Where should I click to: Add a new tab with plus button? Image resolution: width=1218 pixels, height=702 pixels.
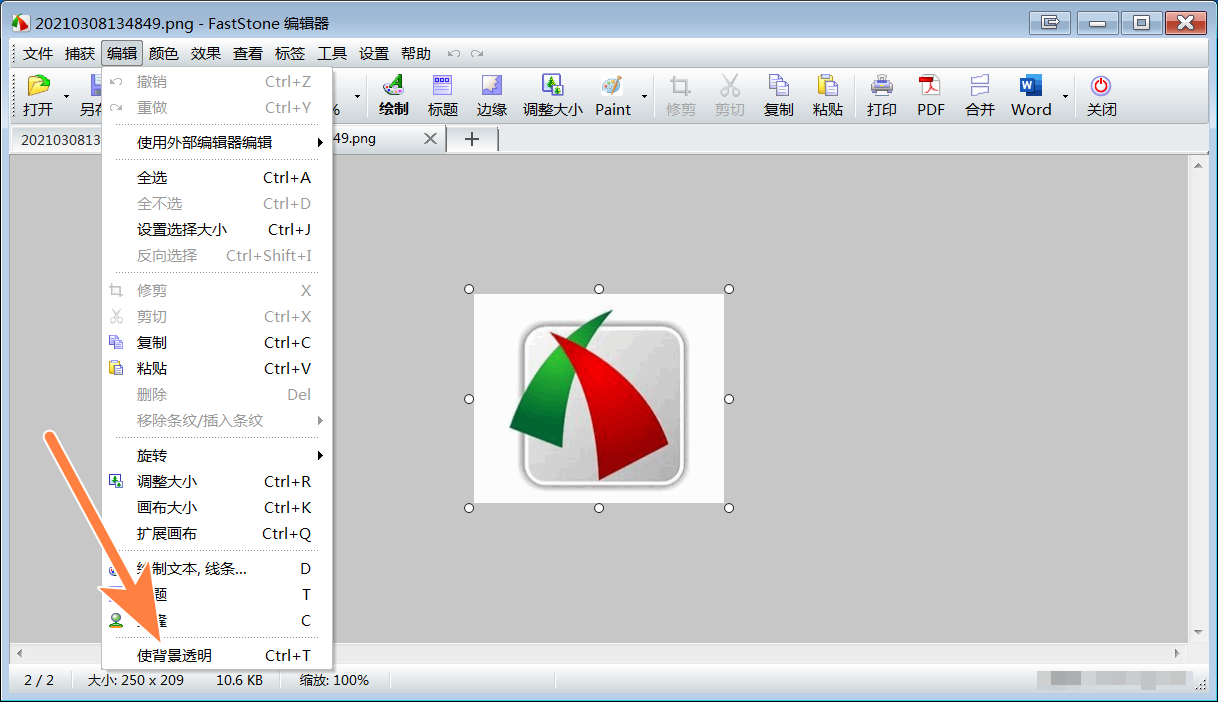[x=472, y=139]
